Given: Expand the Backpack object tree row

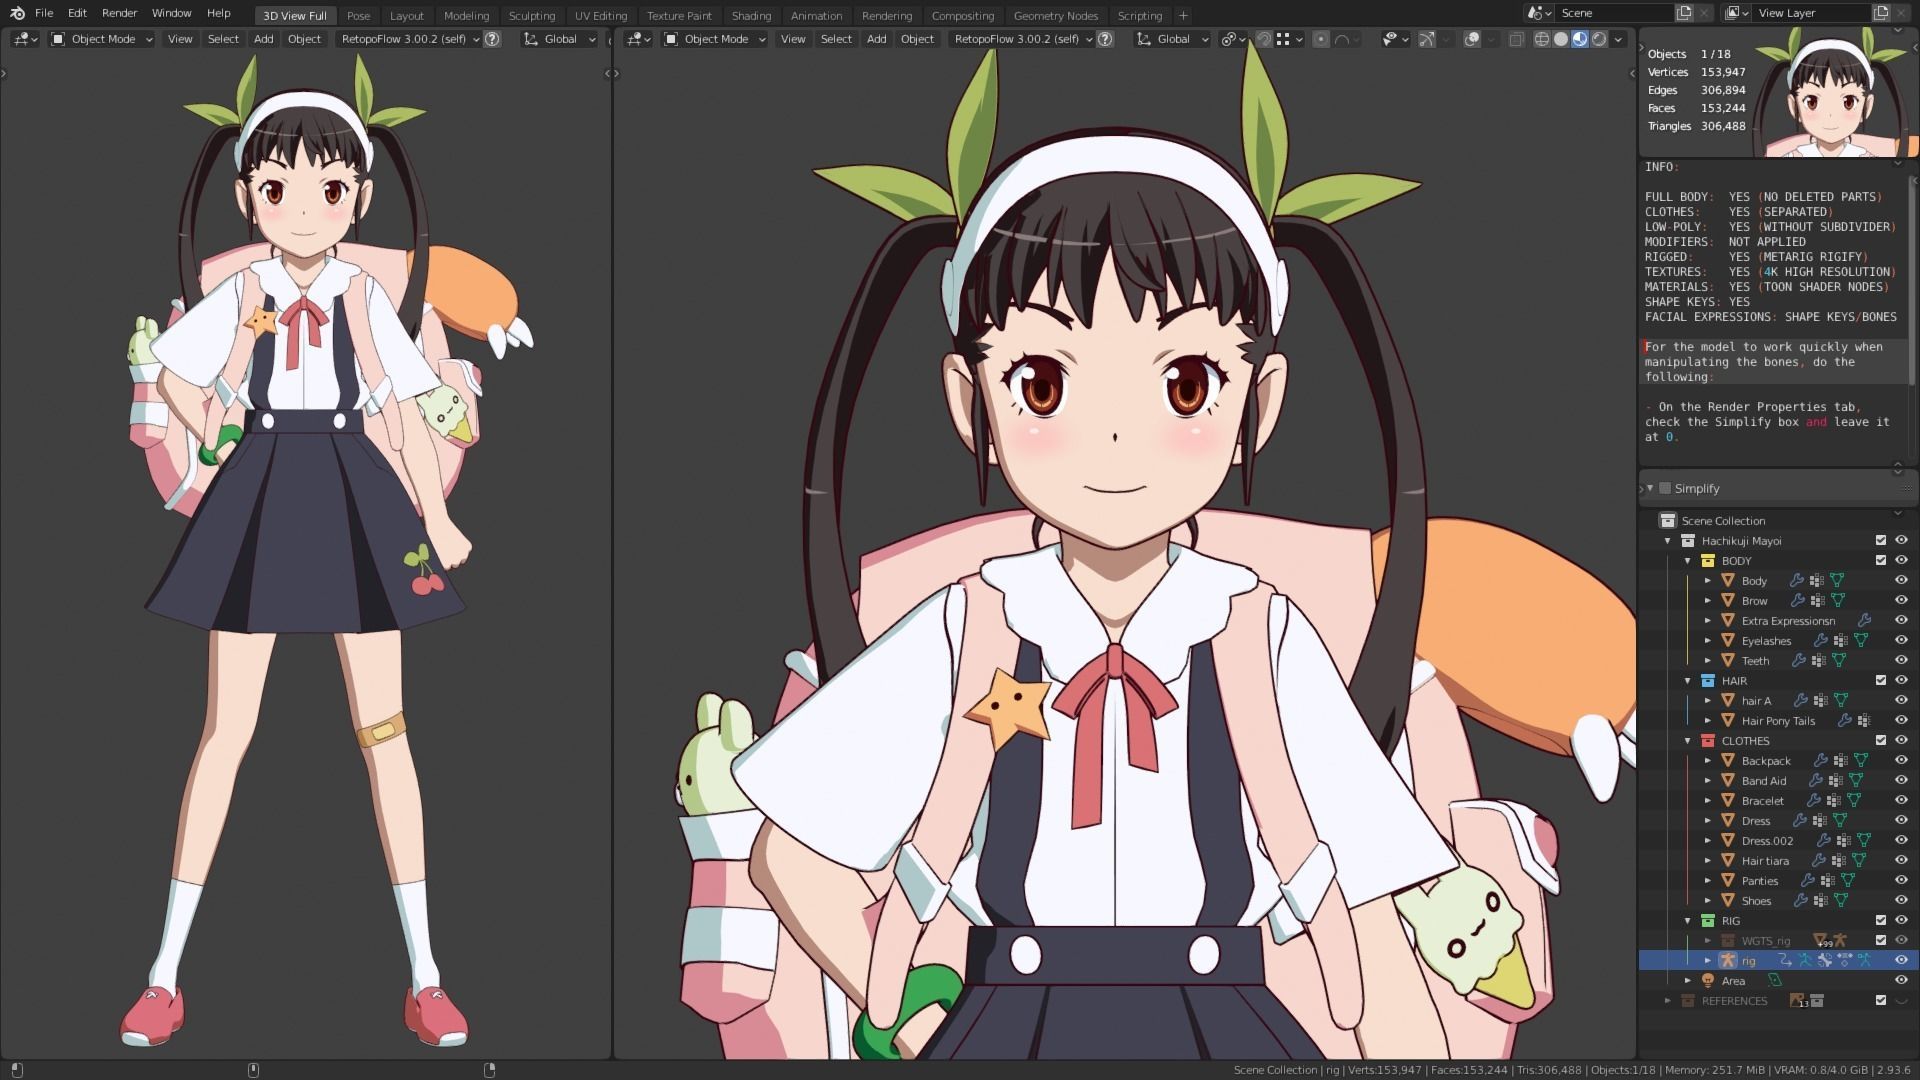Looking at the screenshot, I should pyautogui.click(x=1708, y=760).
